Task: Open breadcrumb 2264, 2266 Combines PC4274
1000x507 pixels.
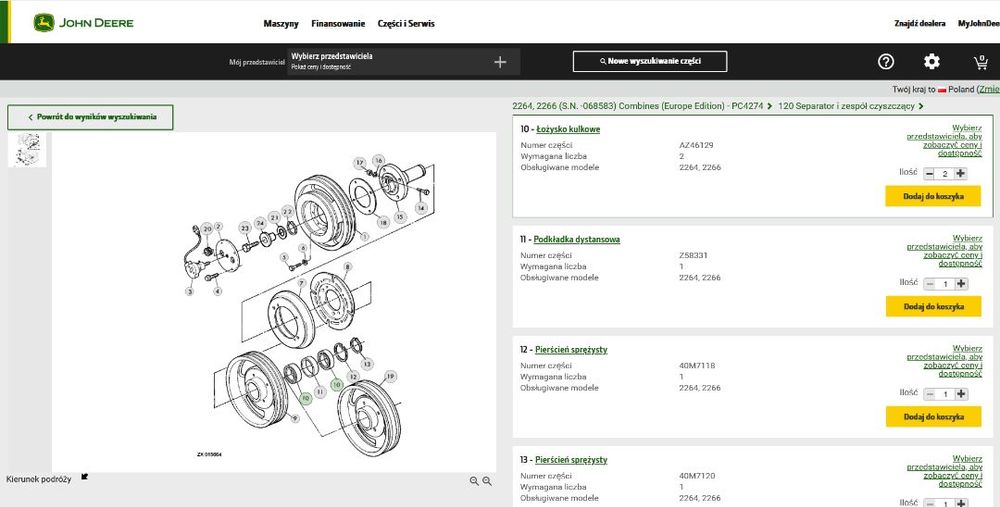Action: [x=638, y=106]
